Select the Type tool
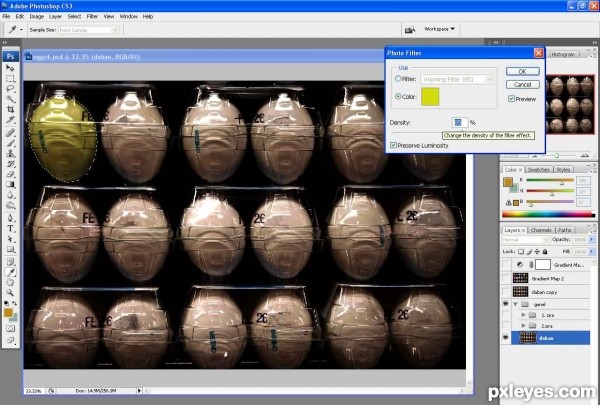This screenshot has height=405, width=600. point(10,229)
